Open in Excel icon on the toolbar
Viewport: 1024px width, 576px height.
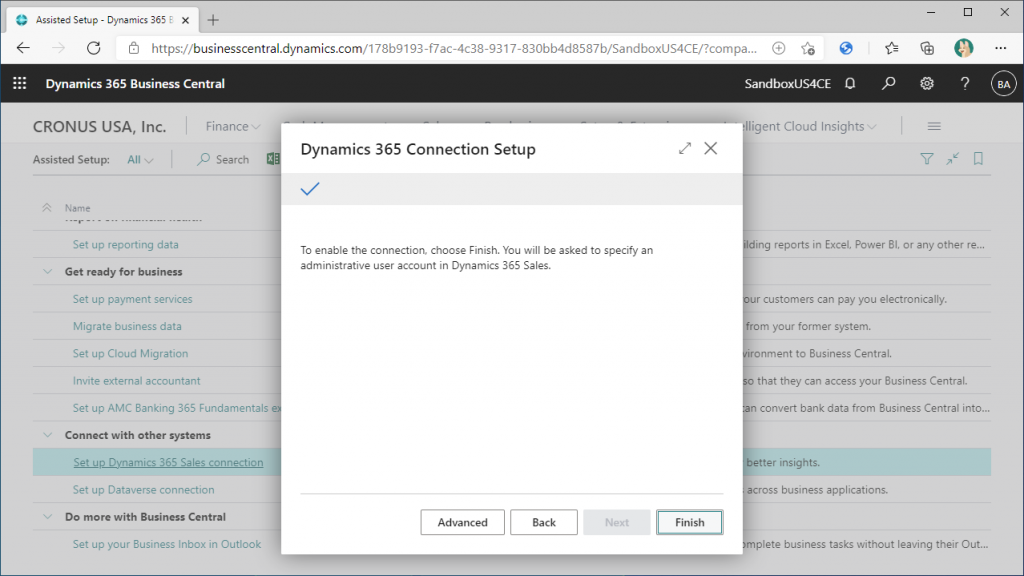click(273, 159)
